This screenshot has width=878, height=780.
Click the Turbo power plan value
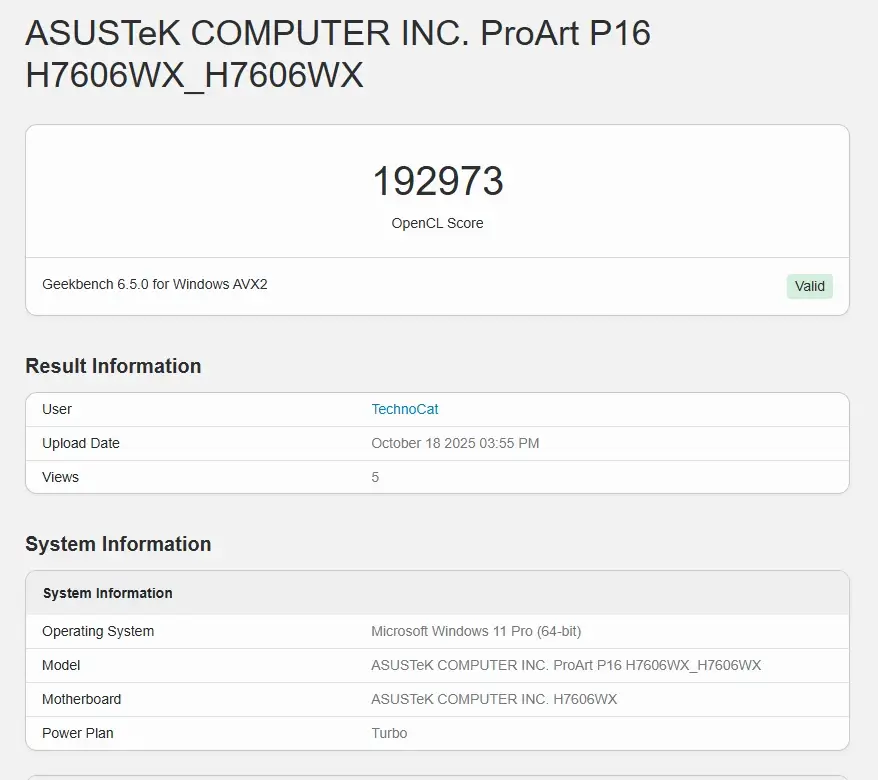[389, 733]
